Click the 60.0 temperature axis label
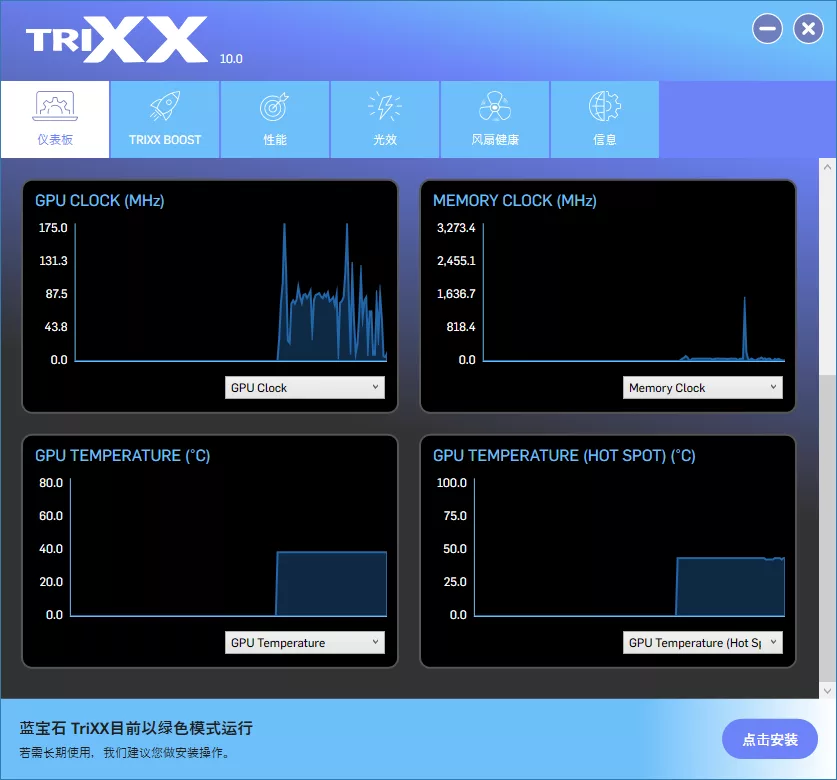This screenshot has height=780, width=837. pos(51,516)
